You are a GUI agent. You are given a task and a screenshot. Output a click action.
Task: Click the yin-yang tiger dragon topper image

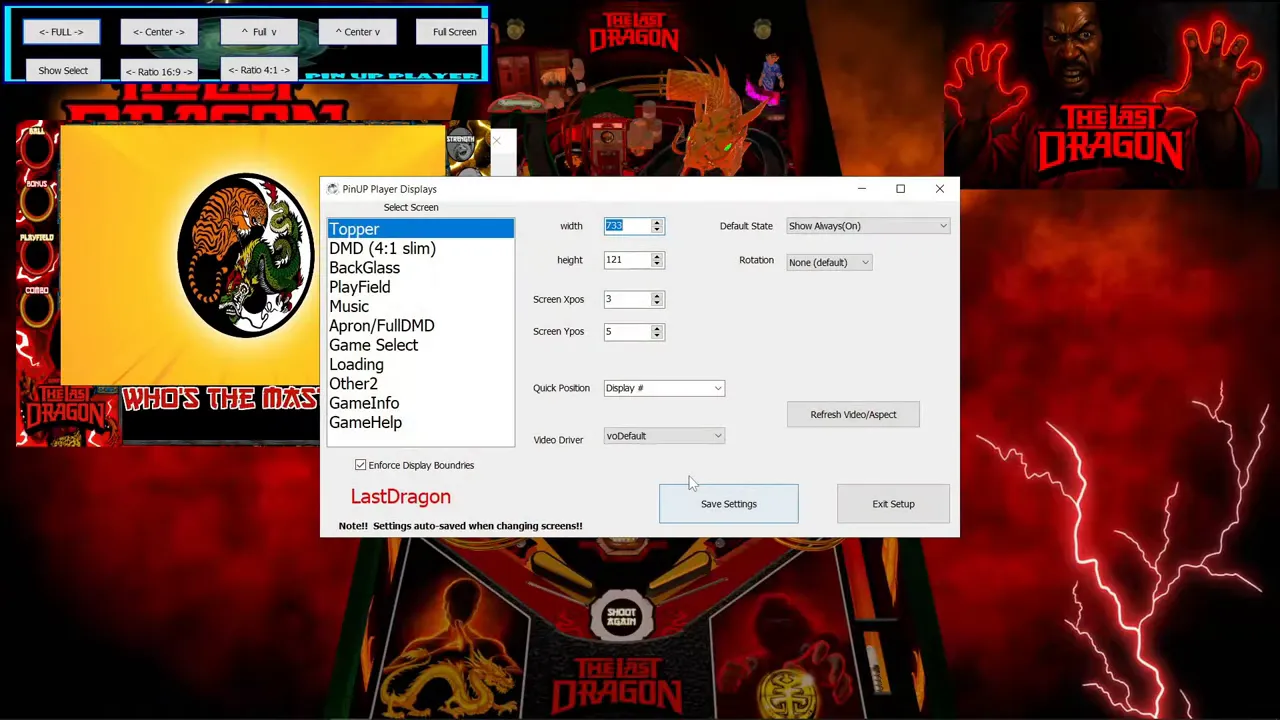(247, 255)
